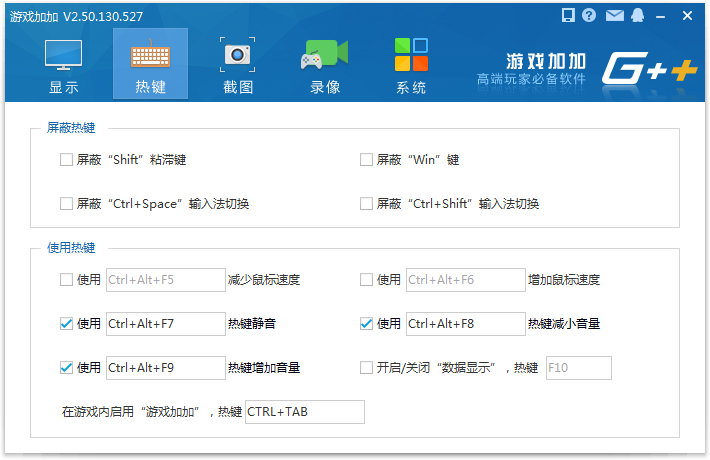The image size is (710, 460).
Task: Open the 录像 video recording tab
Action: point(324,66)
